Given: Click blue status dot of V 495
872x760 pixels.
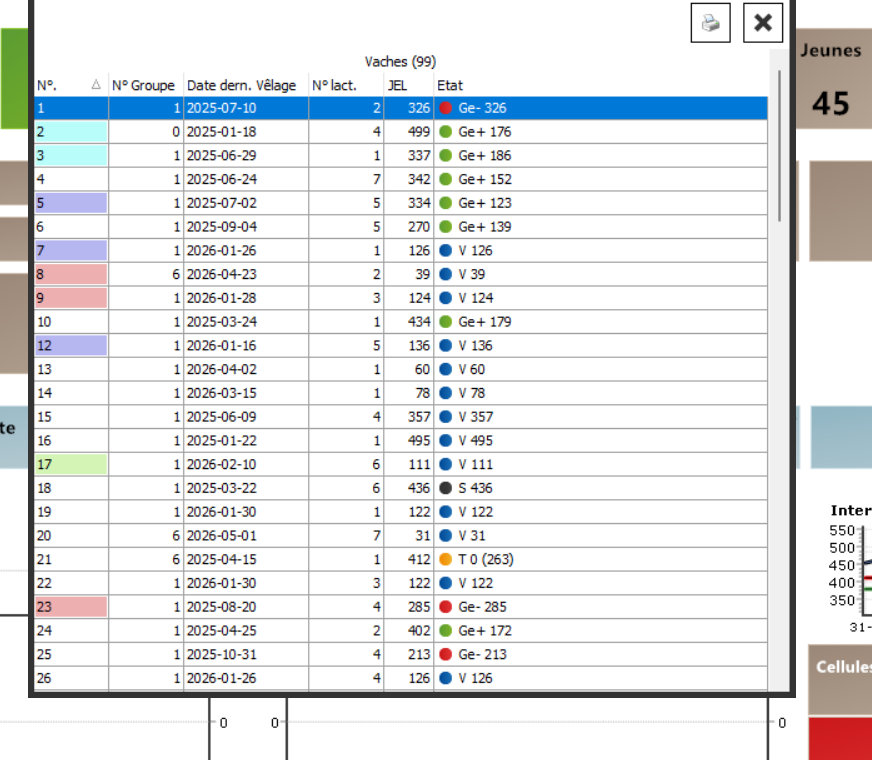Looking at the screenshot, I should pyautogui.click(x=445, y=440).
